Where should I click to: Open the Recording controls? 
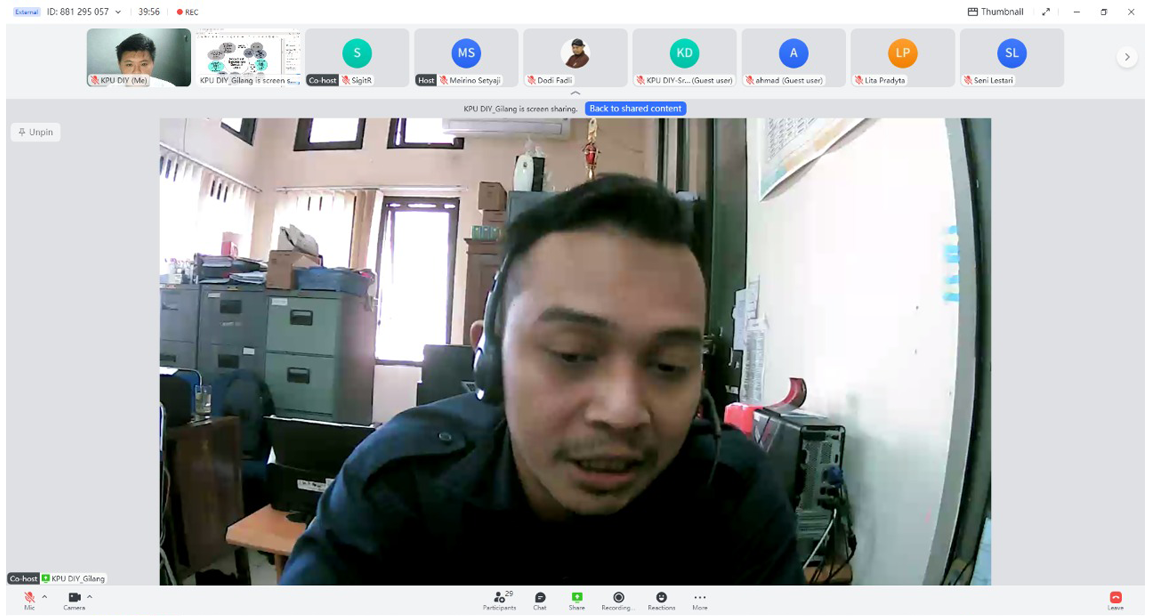click(618, 598)
